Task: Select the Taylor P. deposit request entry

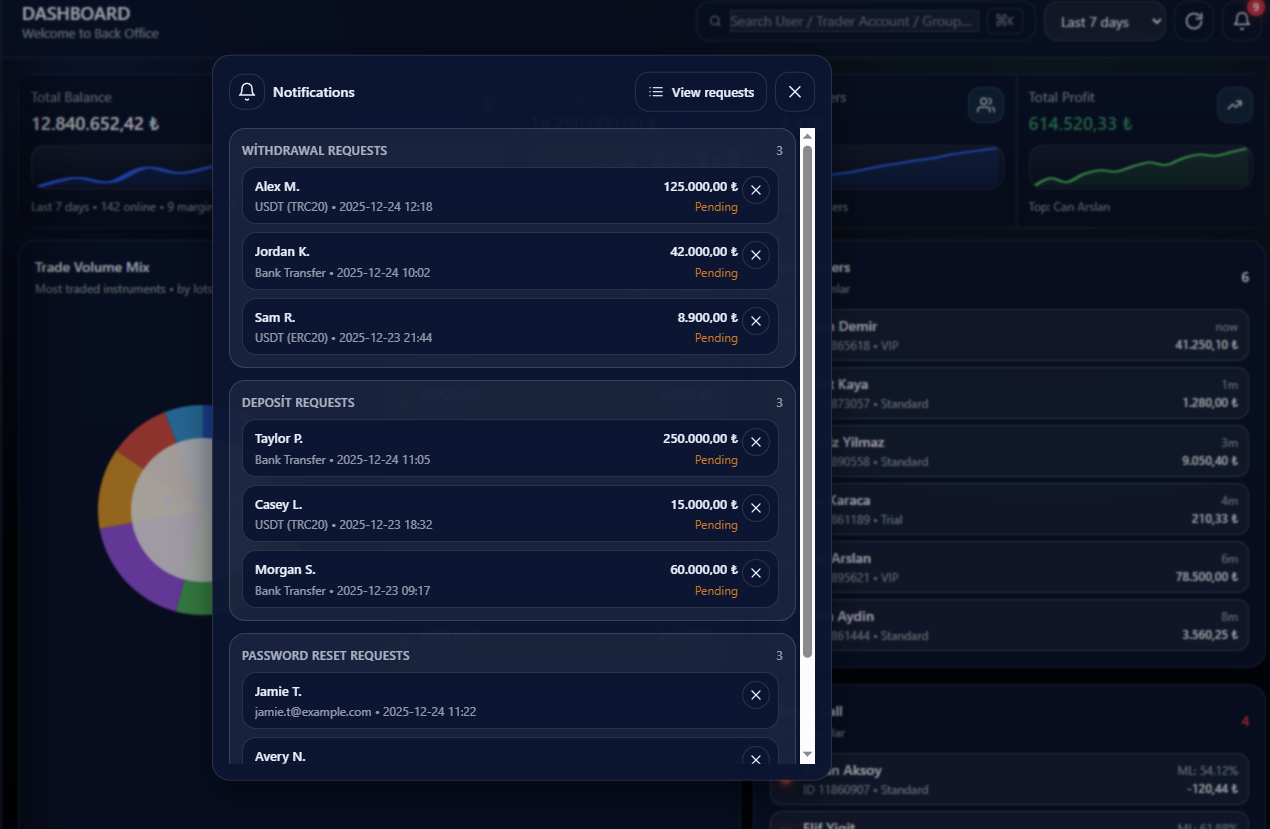Action: [x=450, y=448]
